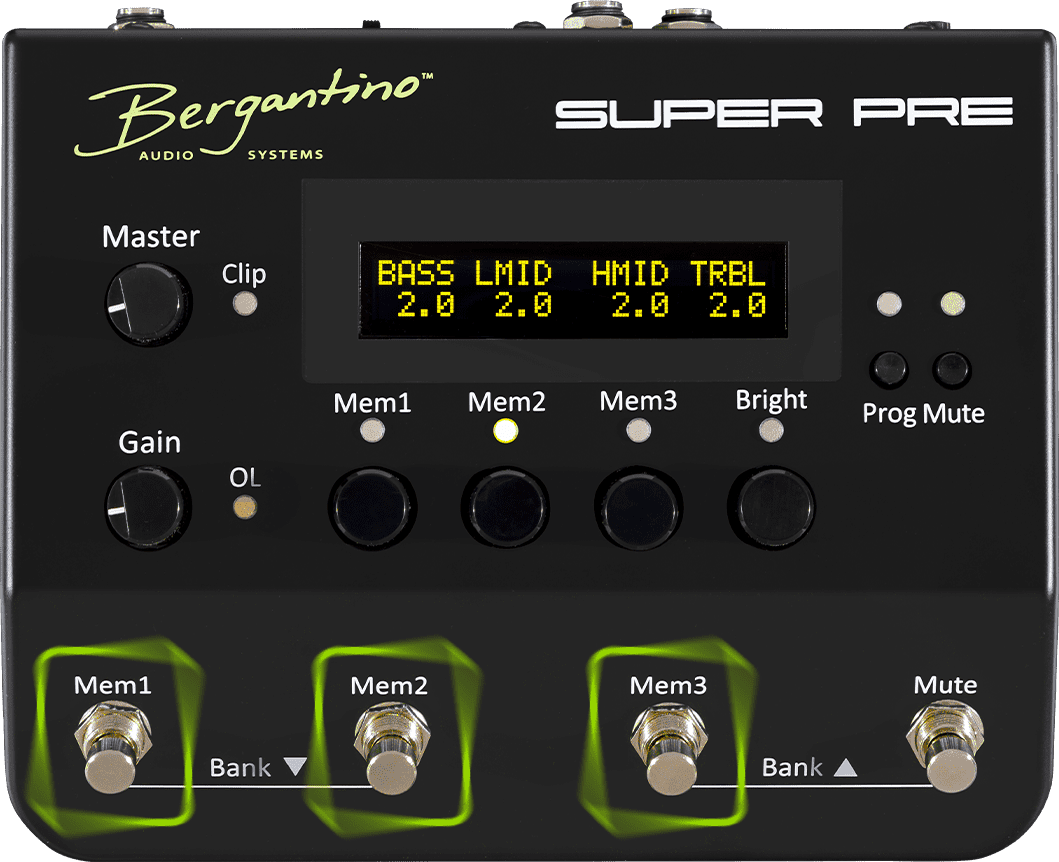Click the Bergantino Audio Systems logo
The width and height of the screenshot is (1059, 862).
coord(253,115)
